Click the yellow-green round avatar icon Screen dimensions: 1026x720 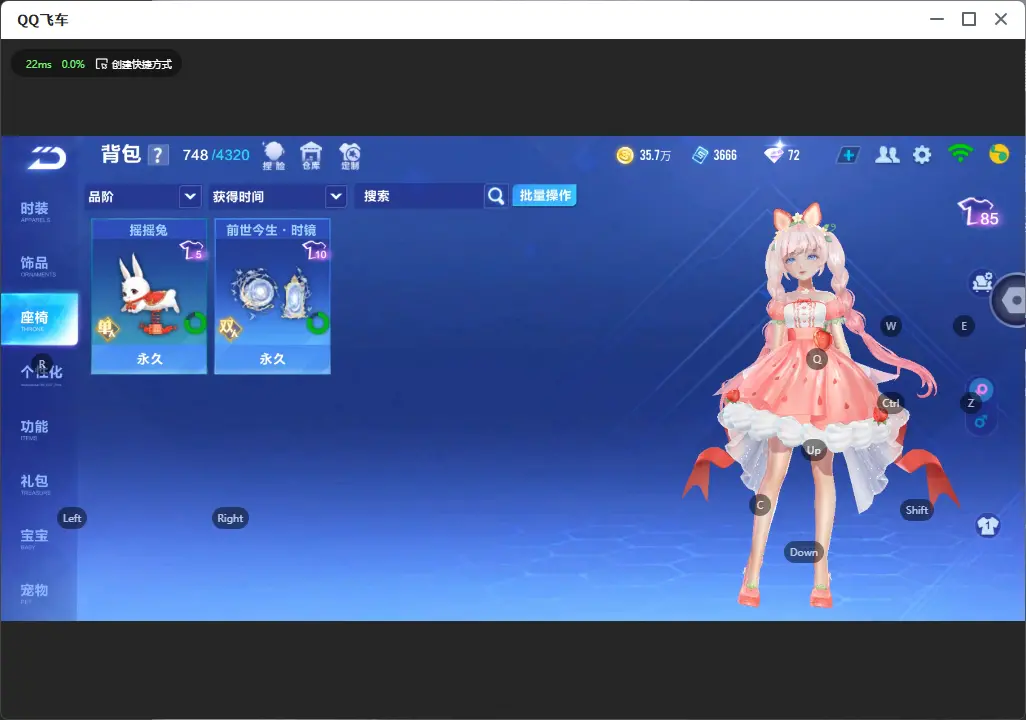(x=999, y=154)
